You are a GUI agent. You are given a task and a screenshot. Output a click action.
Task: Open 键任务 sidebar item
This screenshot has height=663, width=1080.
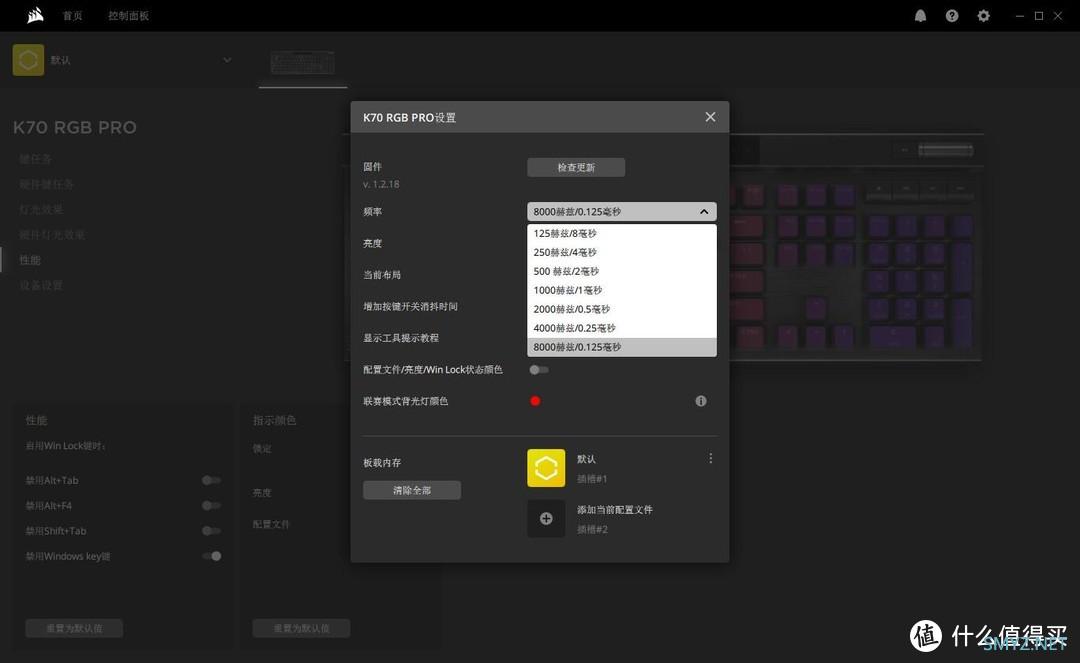coord(35,159)
